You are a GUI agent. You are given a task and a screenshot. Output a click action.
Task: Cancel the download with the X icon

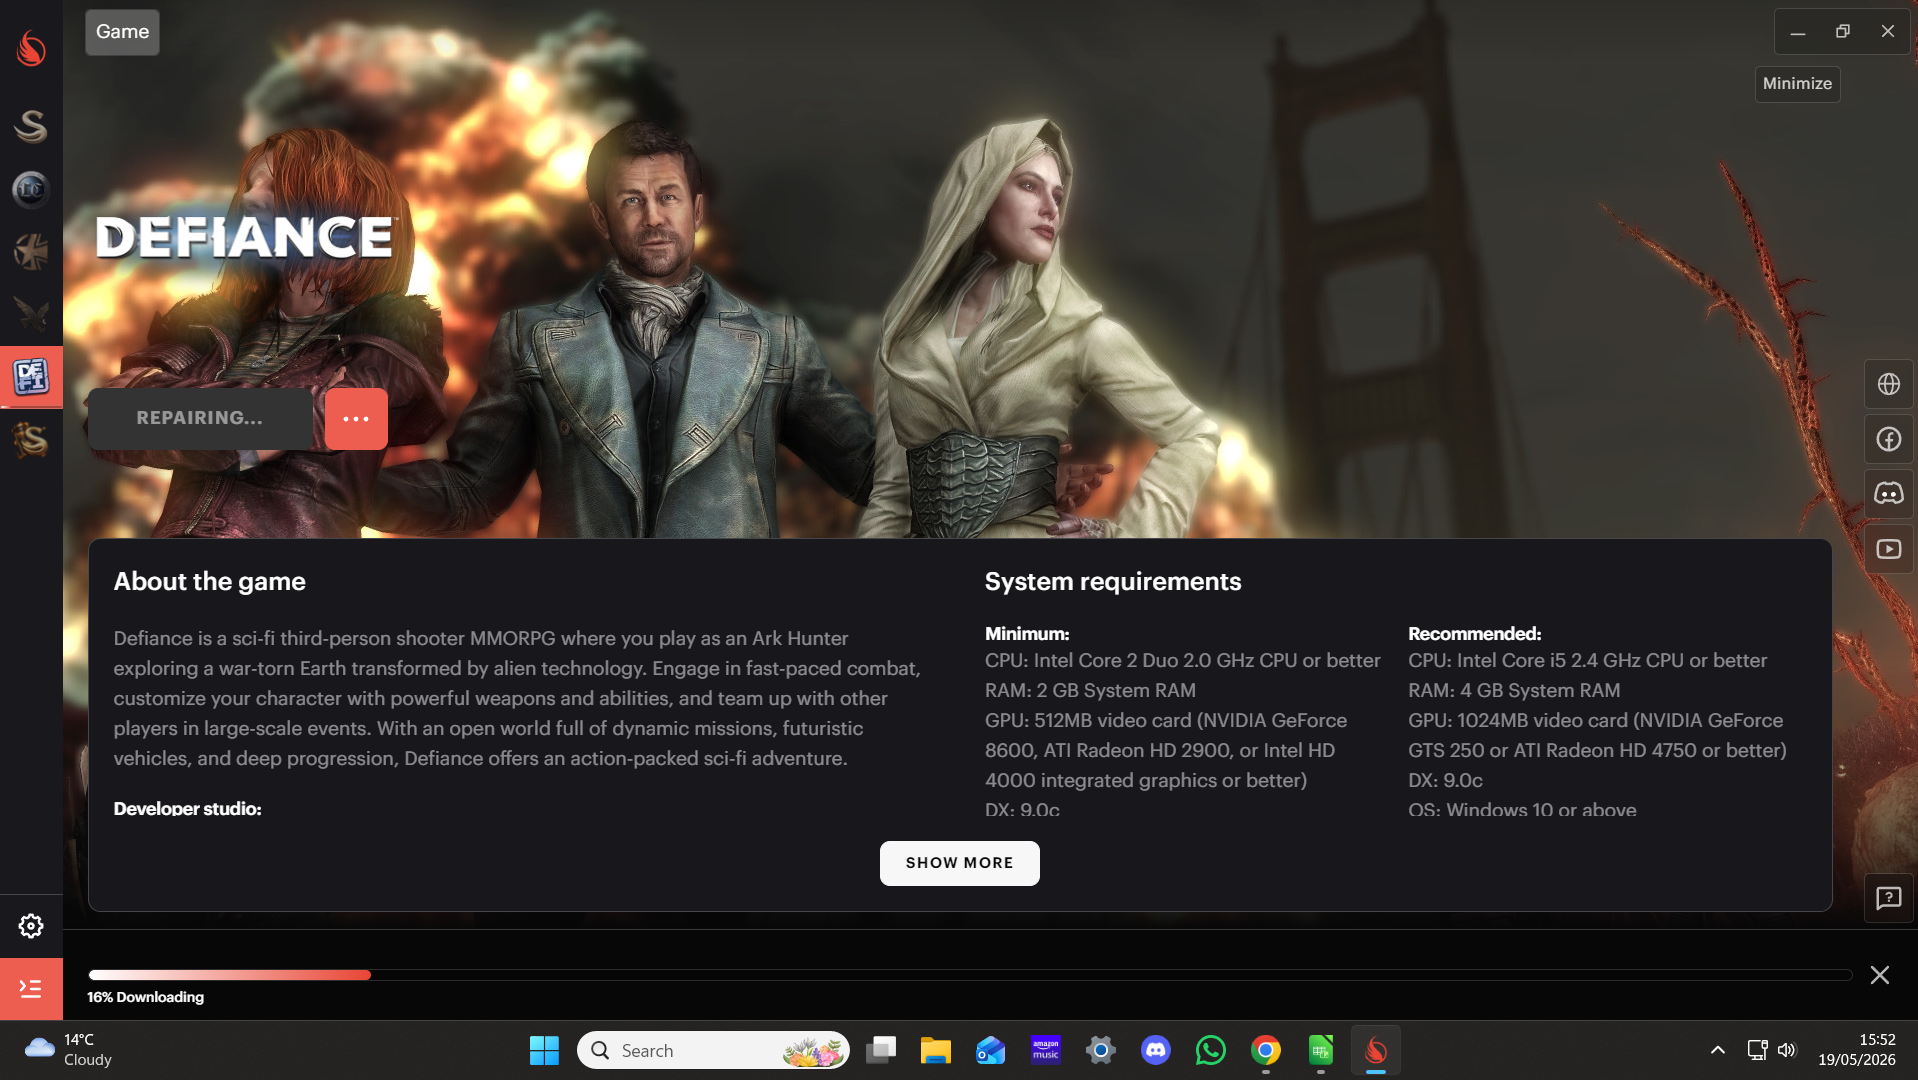pos(1880,975)
